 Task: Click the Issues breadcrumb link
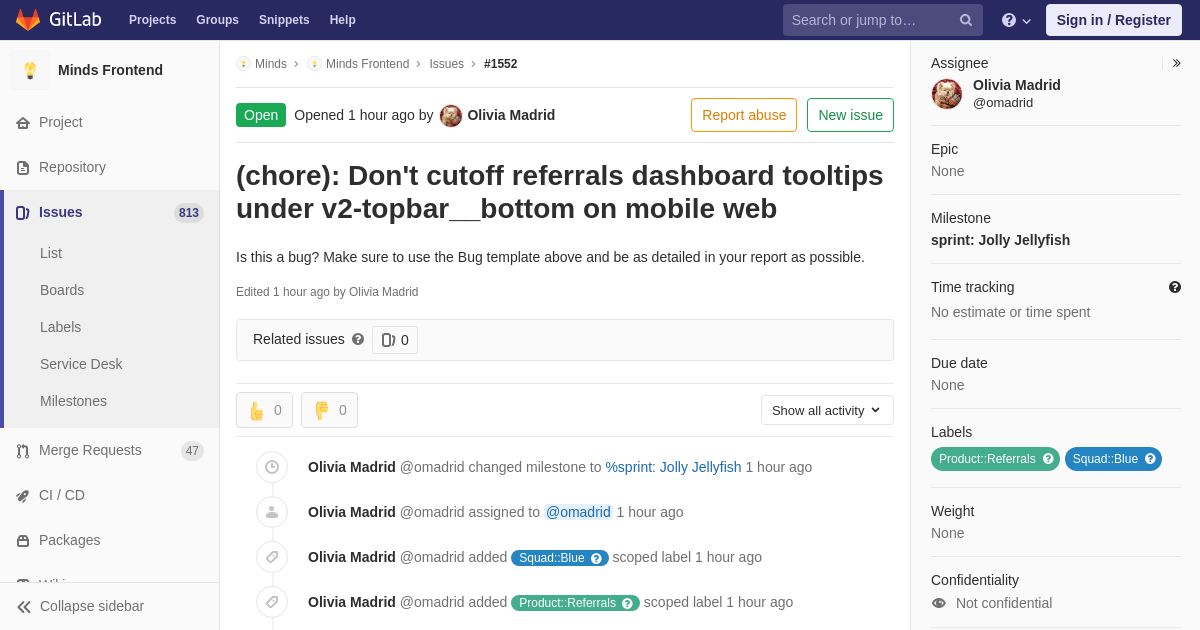[446, 64]
